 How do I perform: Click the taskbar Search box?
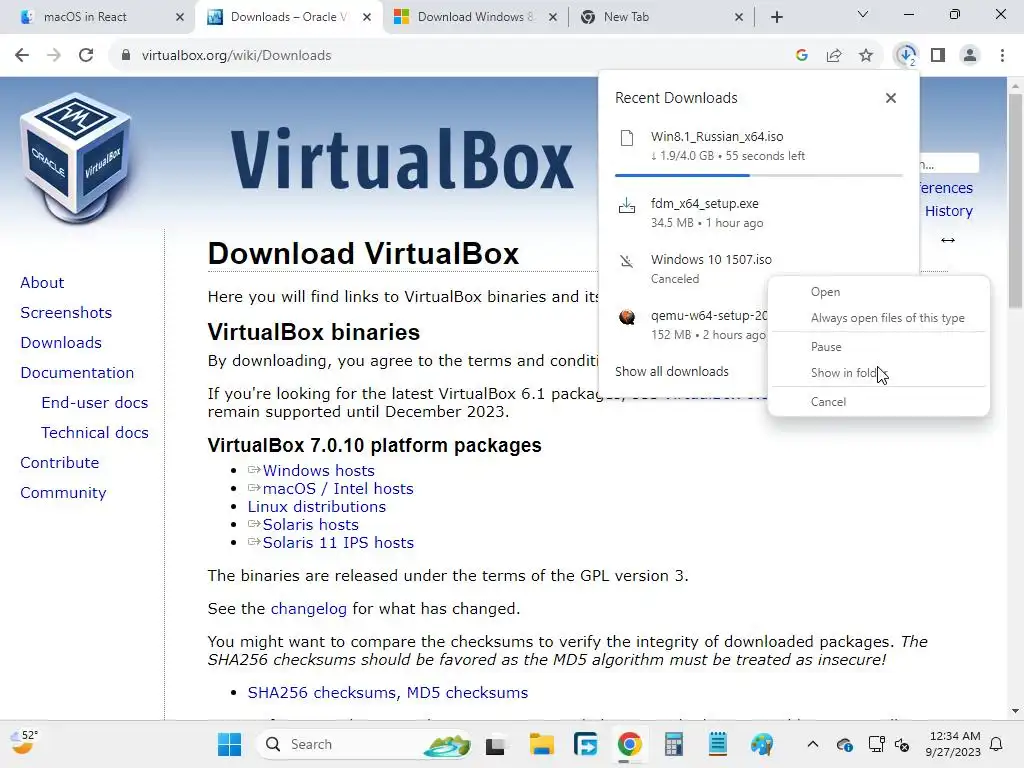pyautogui.click(x=365, y=744)
